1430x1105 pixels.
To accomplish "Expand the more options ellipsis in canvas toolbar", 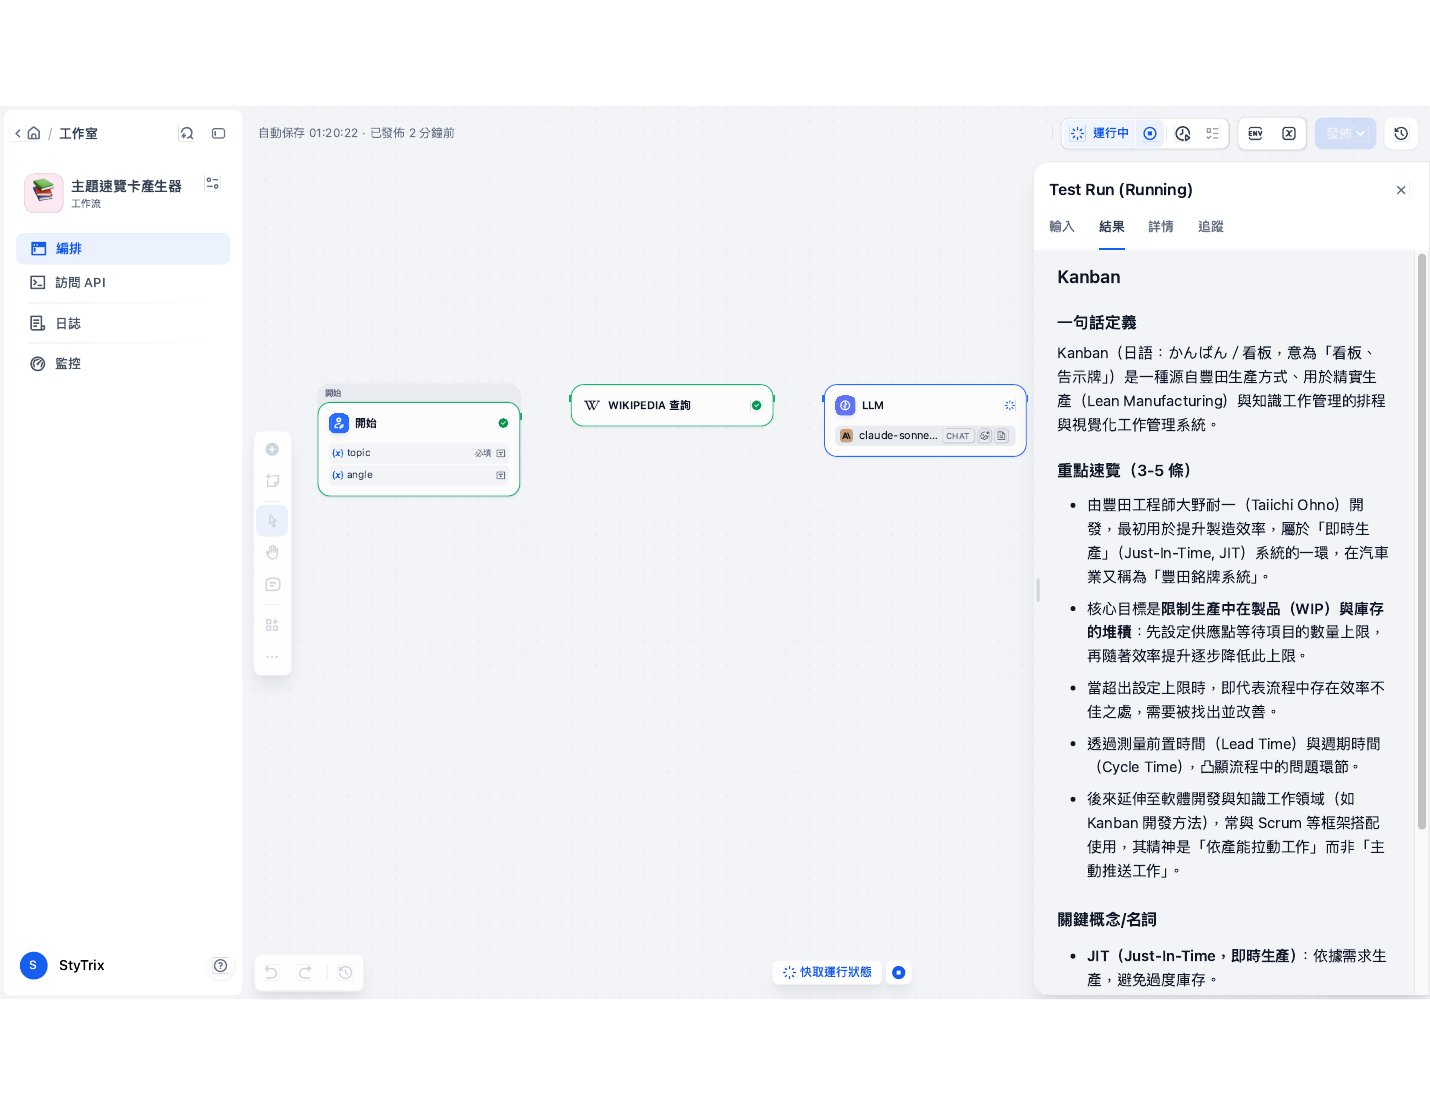I will tap(272, 657).
